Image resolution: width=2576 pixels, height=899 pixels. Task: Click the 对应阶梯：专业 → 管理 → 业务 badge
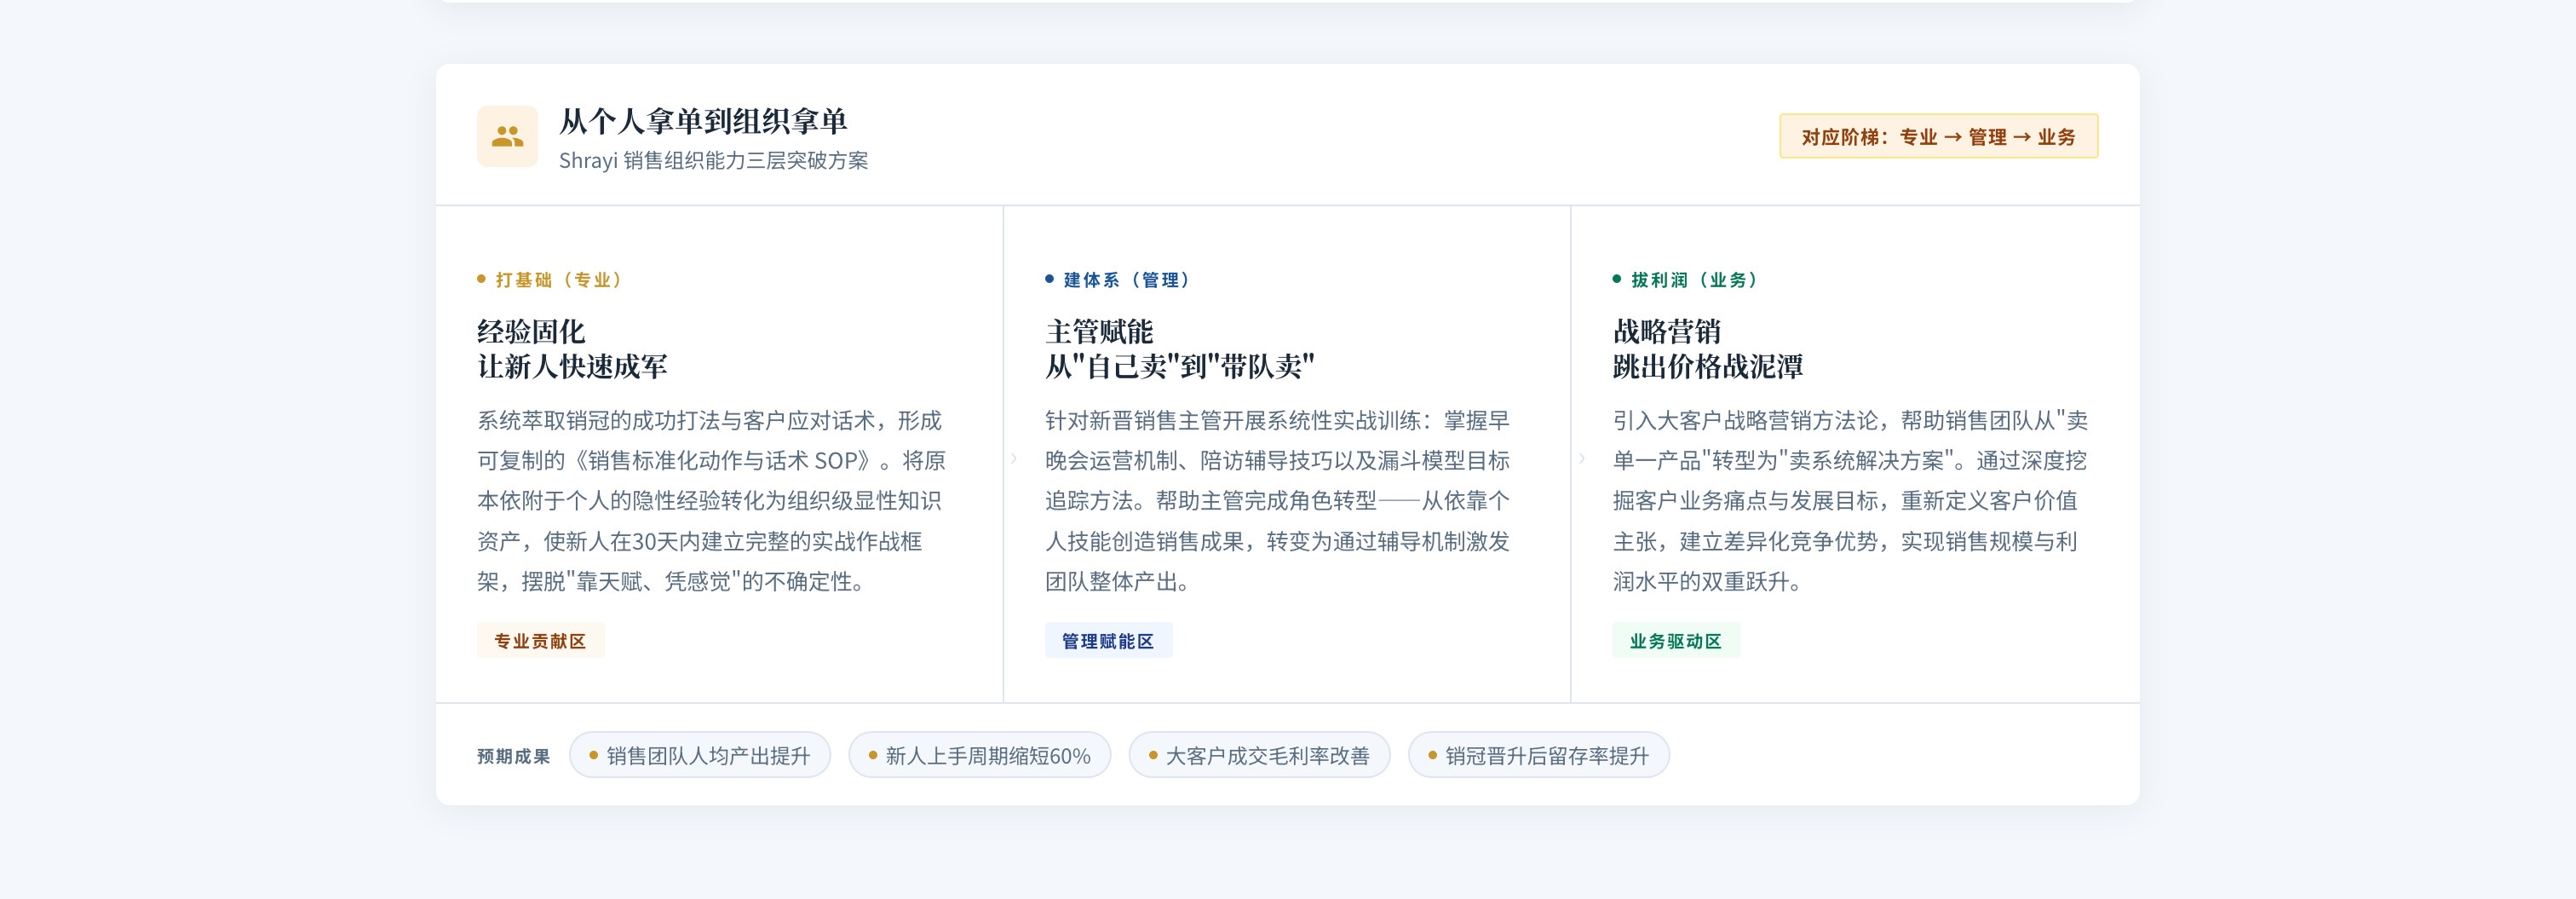click(1937, 137)
